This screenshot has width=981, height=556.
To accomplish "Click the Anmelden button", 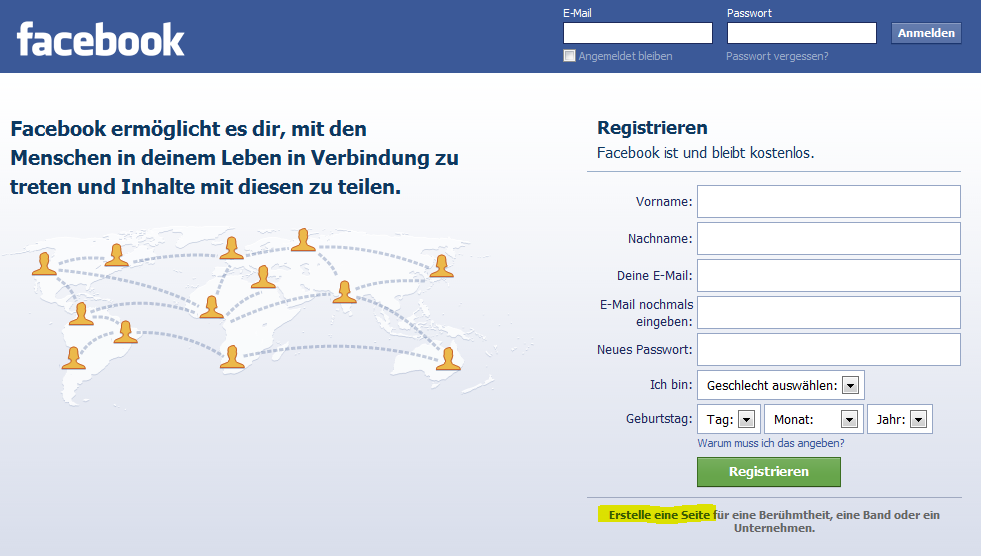I will [926, 33].
